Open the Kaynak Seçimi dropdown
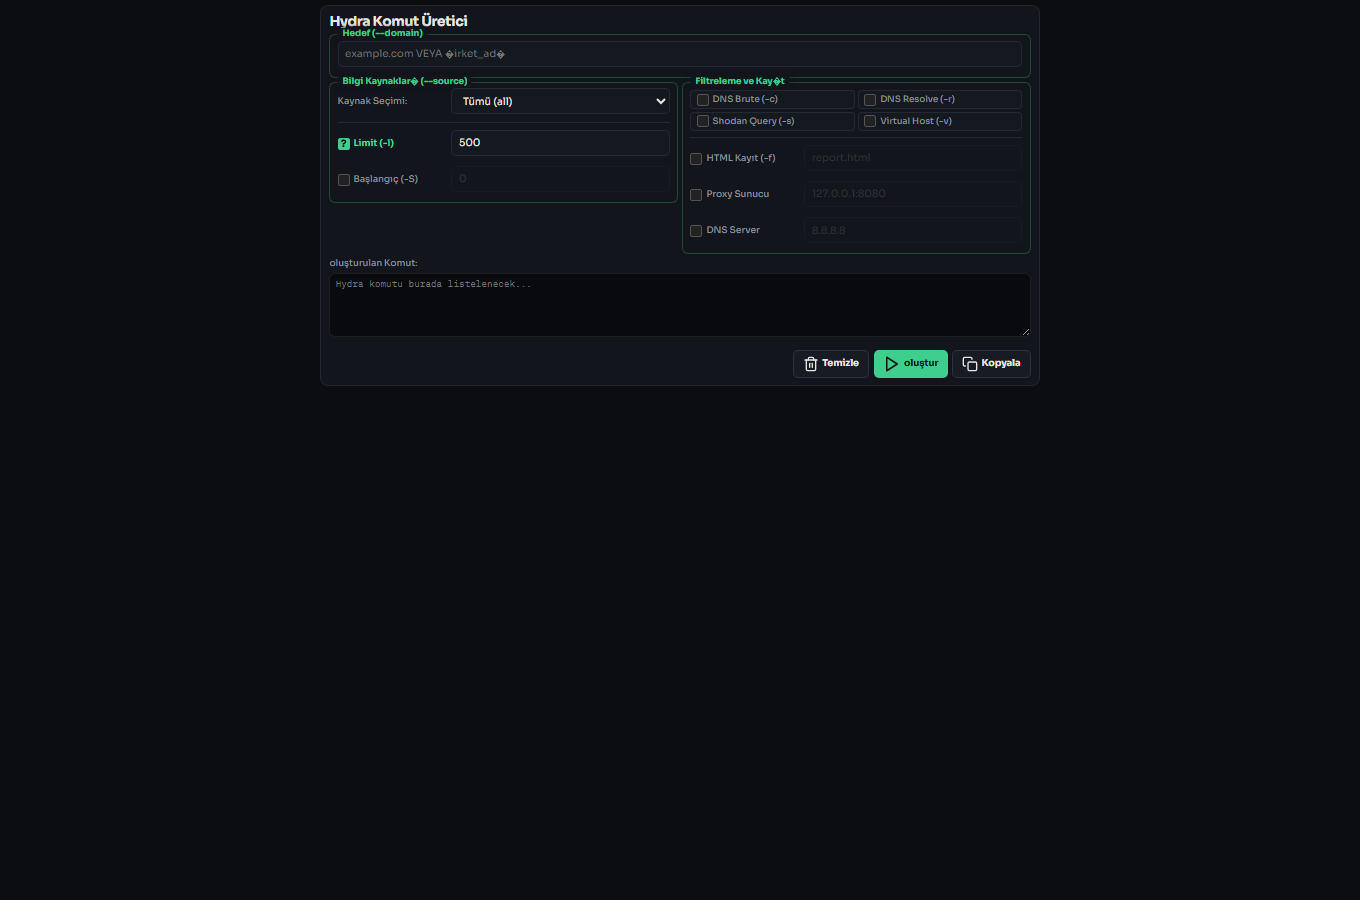Viewport: 1360px width, 900px height. [560, 101]
